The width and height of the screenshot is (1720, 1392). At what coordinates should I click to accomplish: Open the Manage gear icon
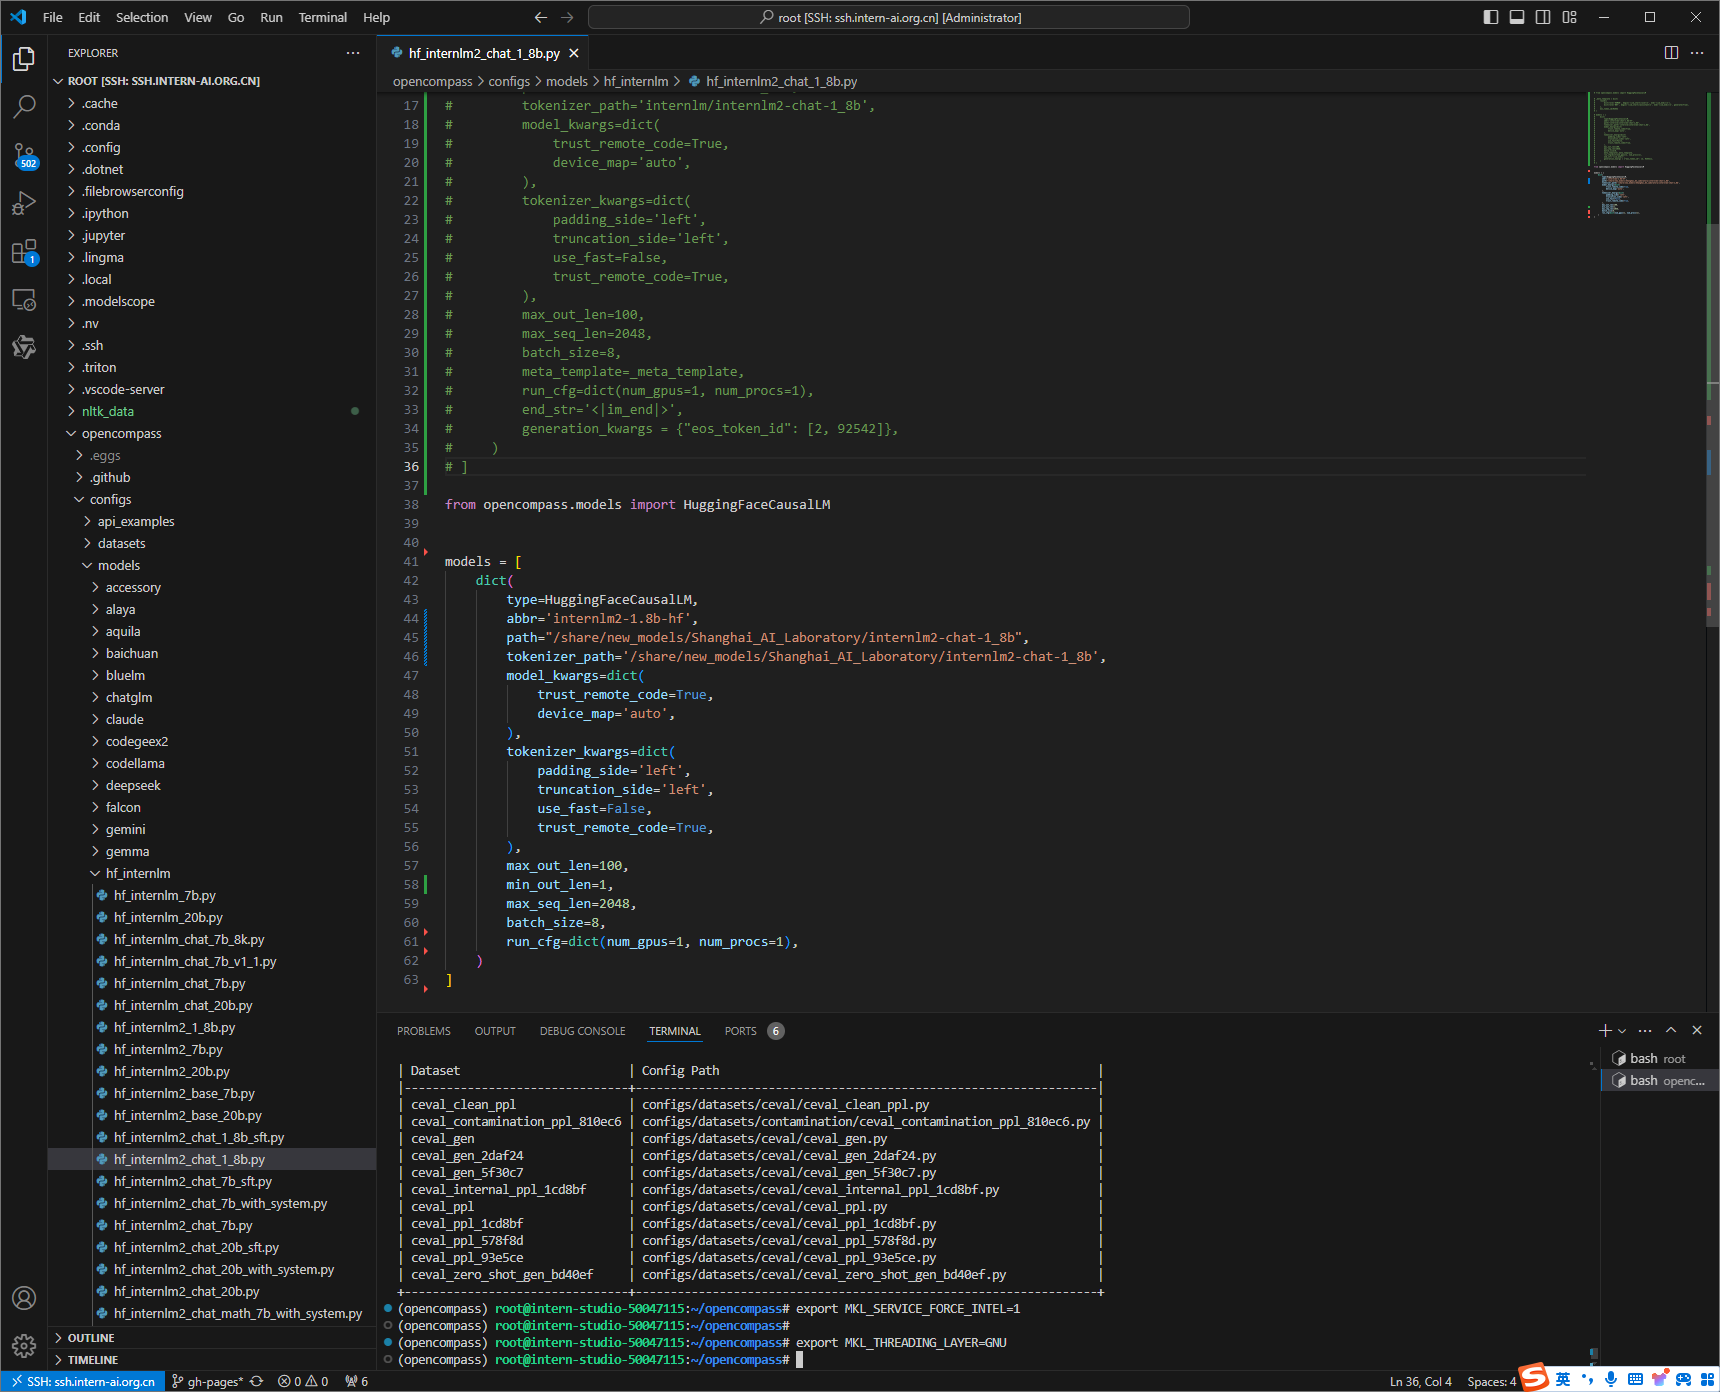[24, 1345]
